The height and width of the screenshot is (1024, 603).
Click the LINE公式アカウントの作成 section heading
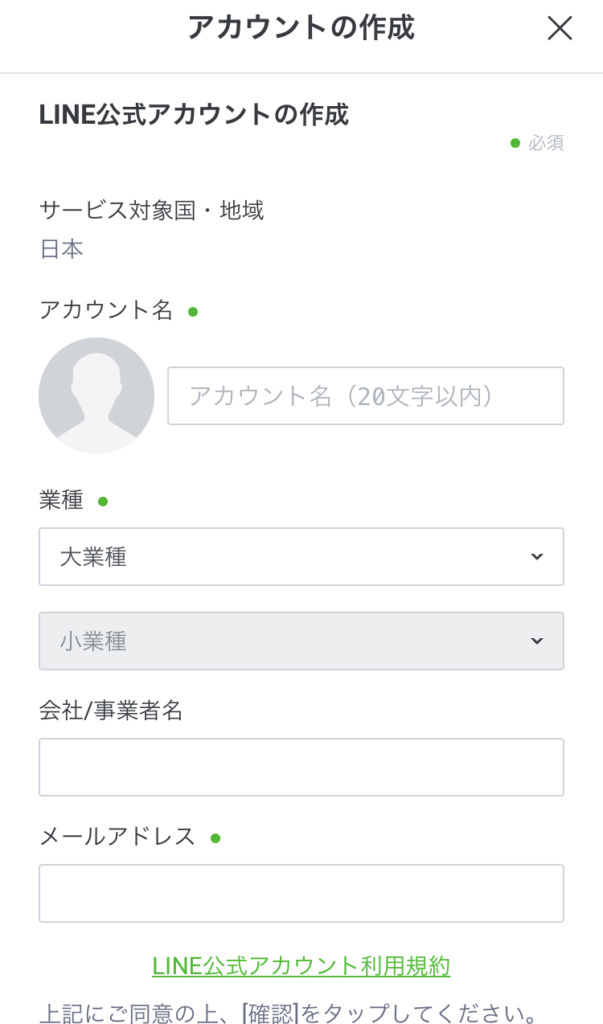194,115
